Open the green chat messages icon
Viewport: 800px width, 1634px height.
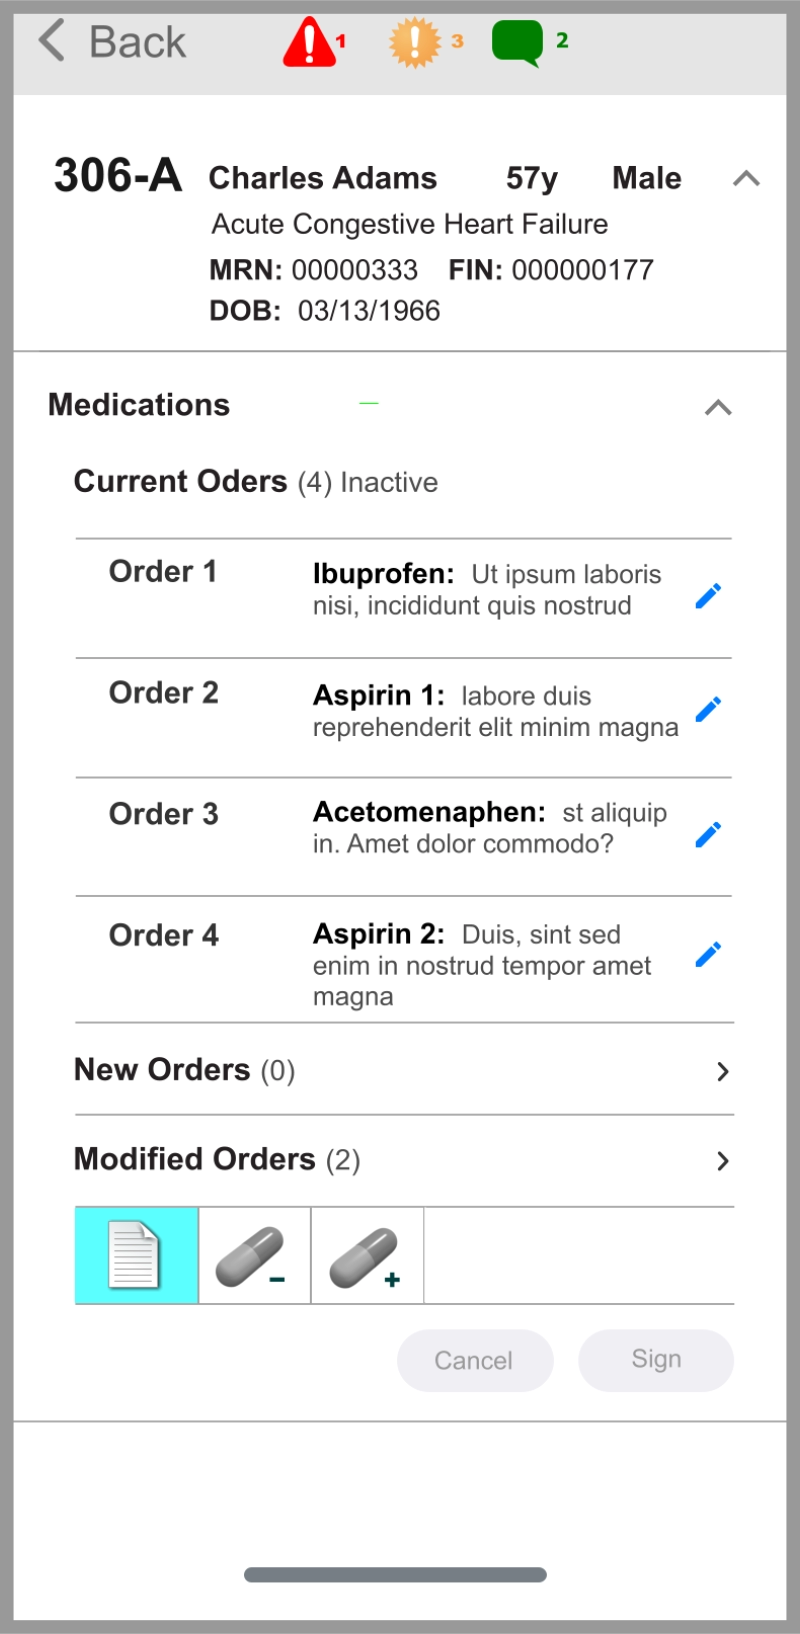pos(517,43)
